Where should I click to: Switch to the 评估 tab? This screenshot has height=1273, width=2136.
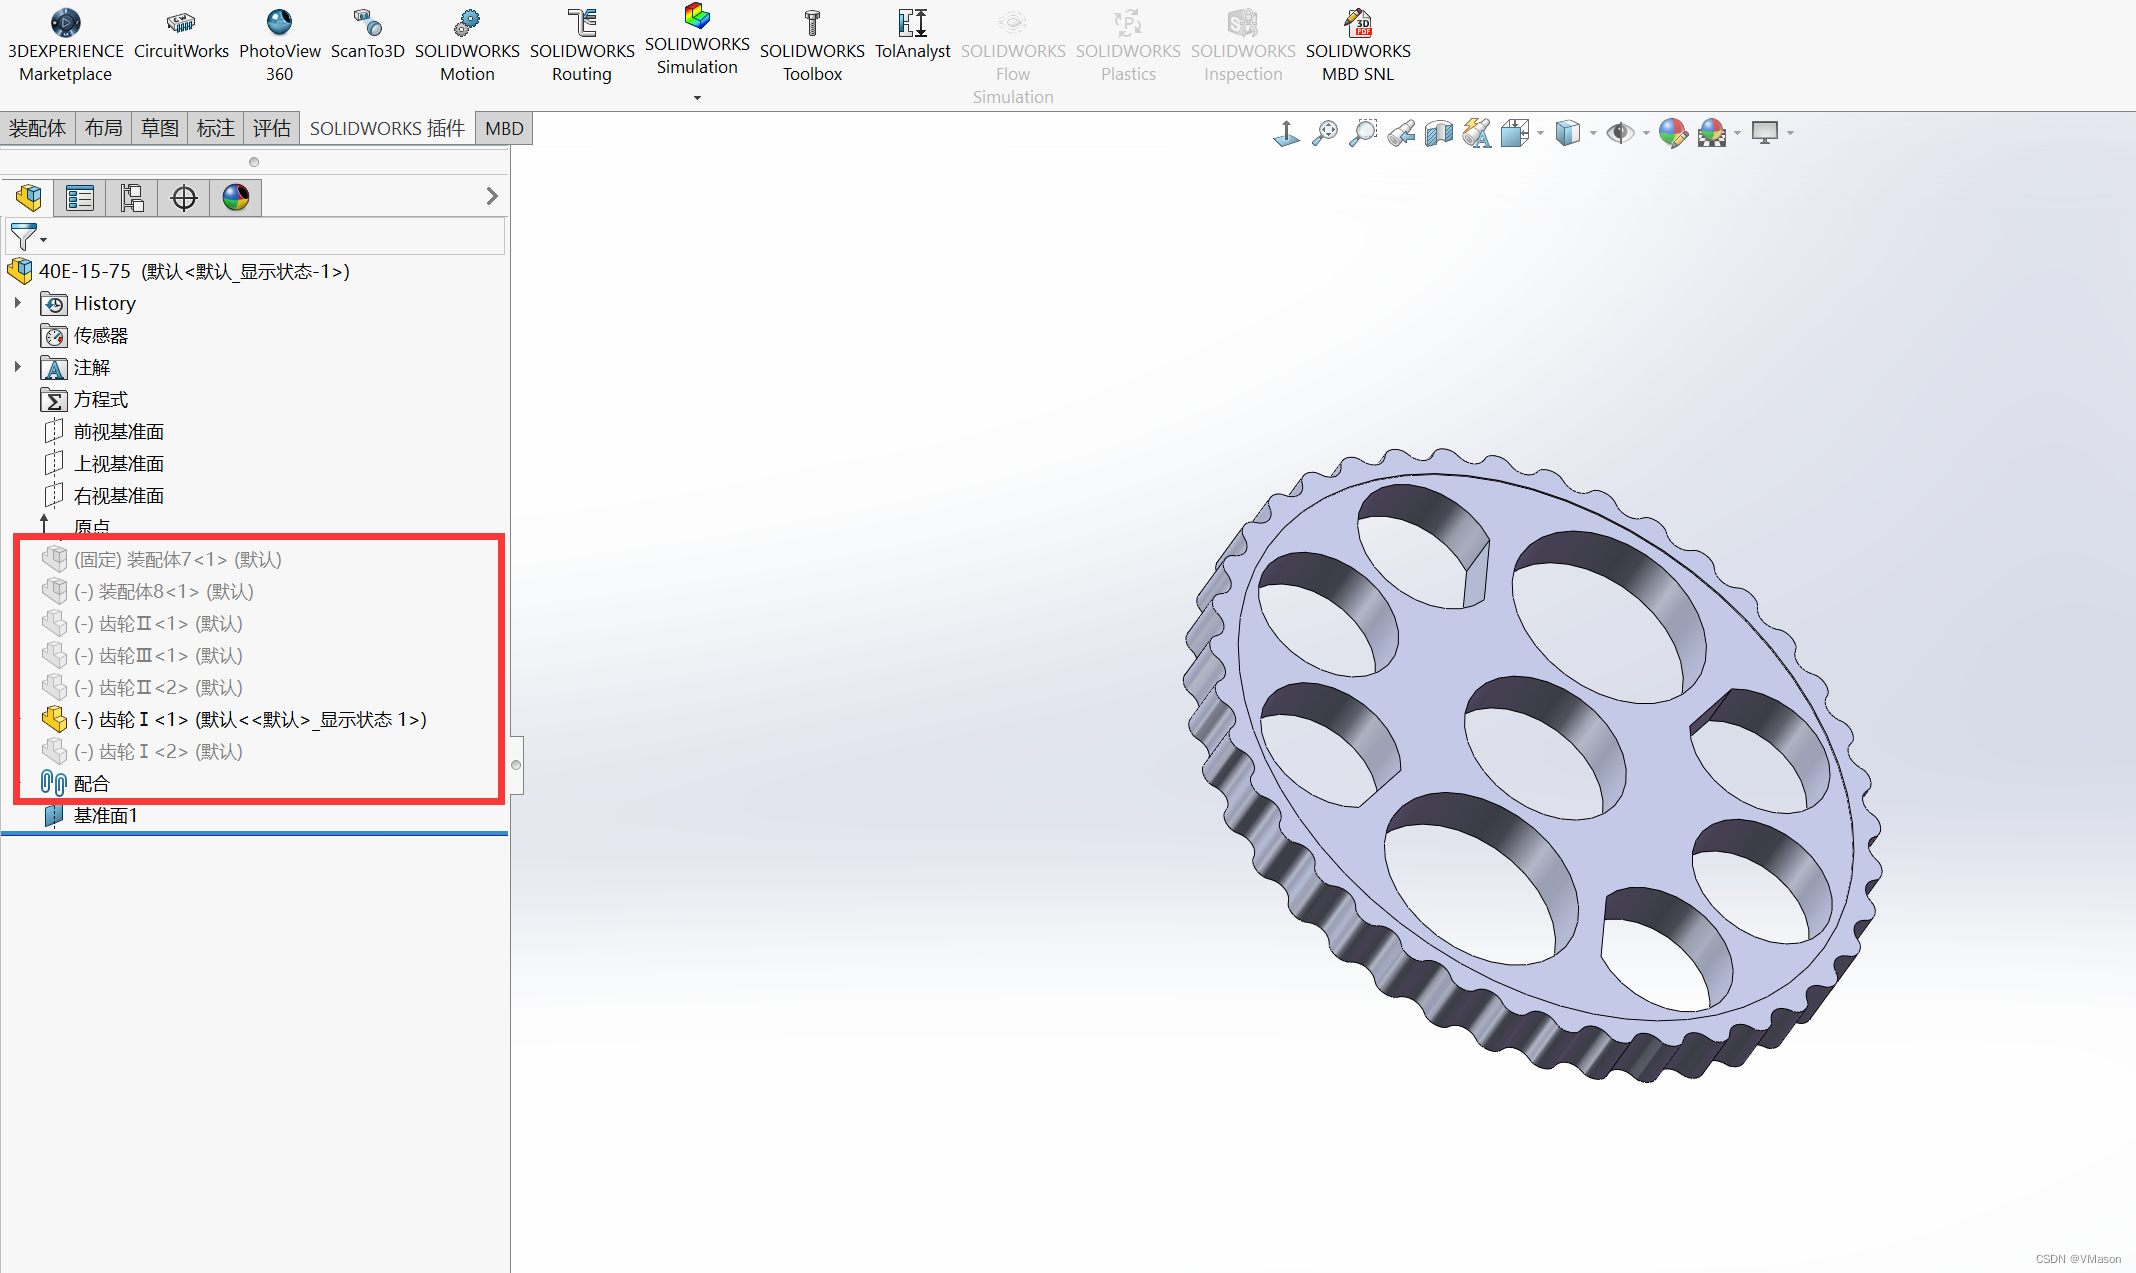(271, 128)
